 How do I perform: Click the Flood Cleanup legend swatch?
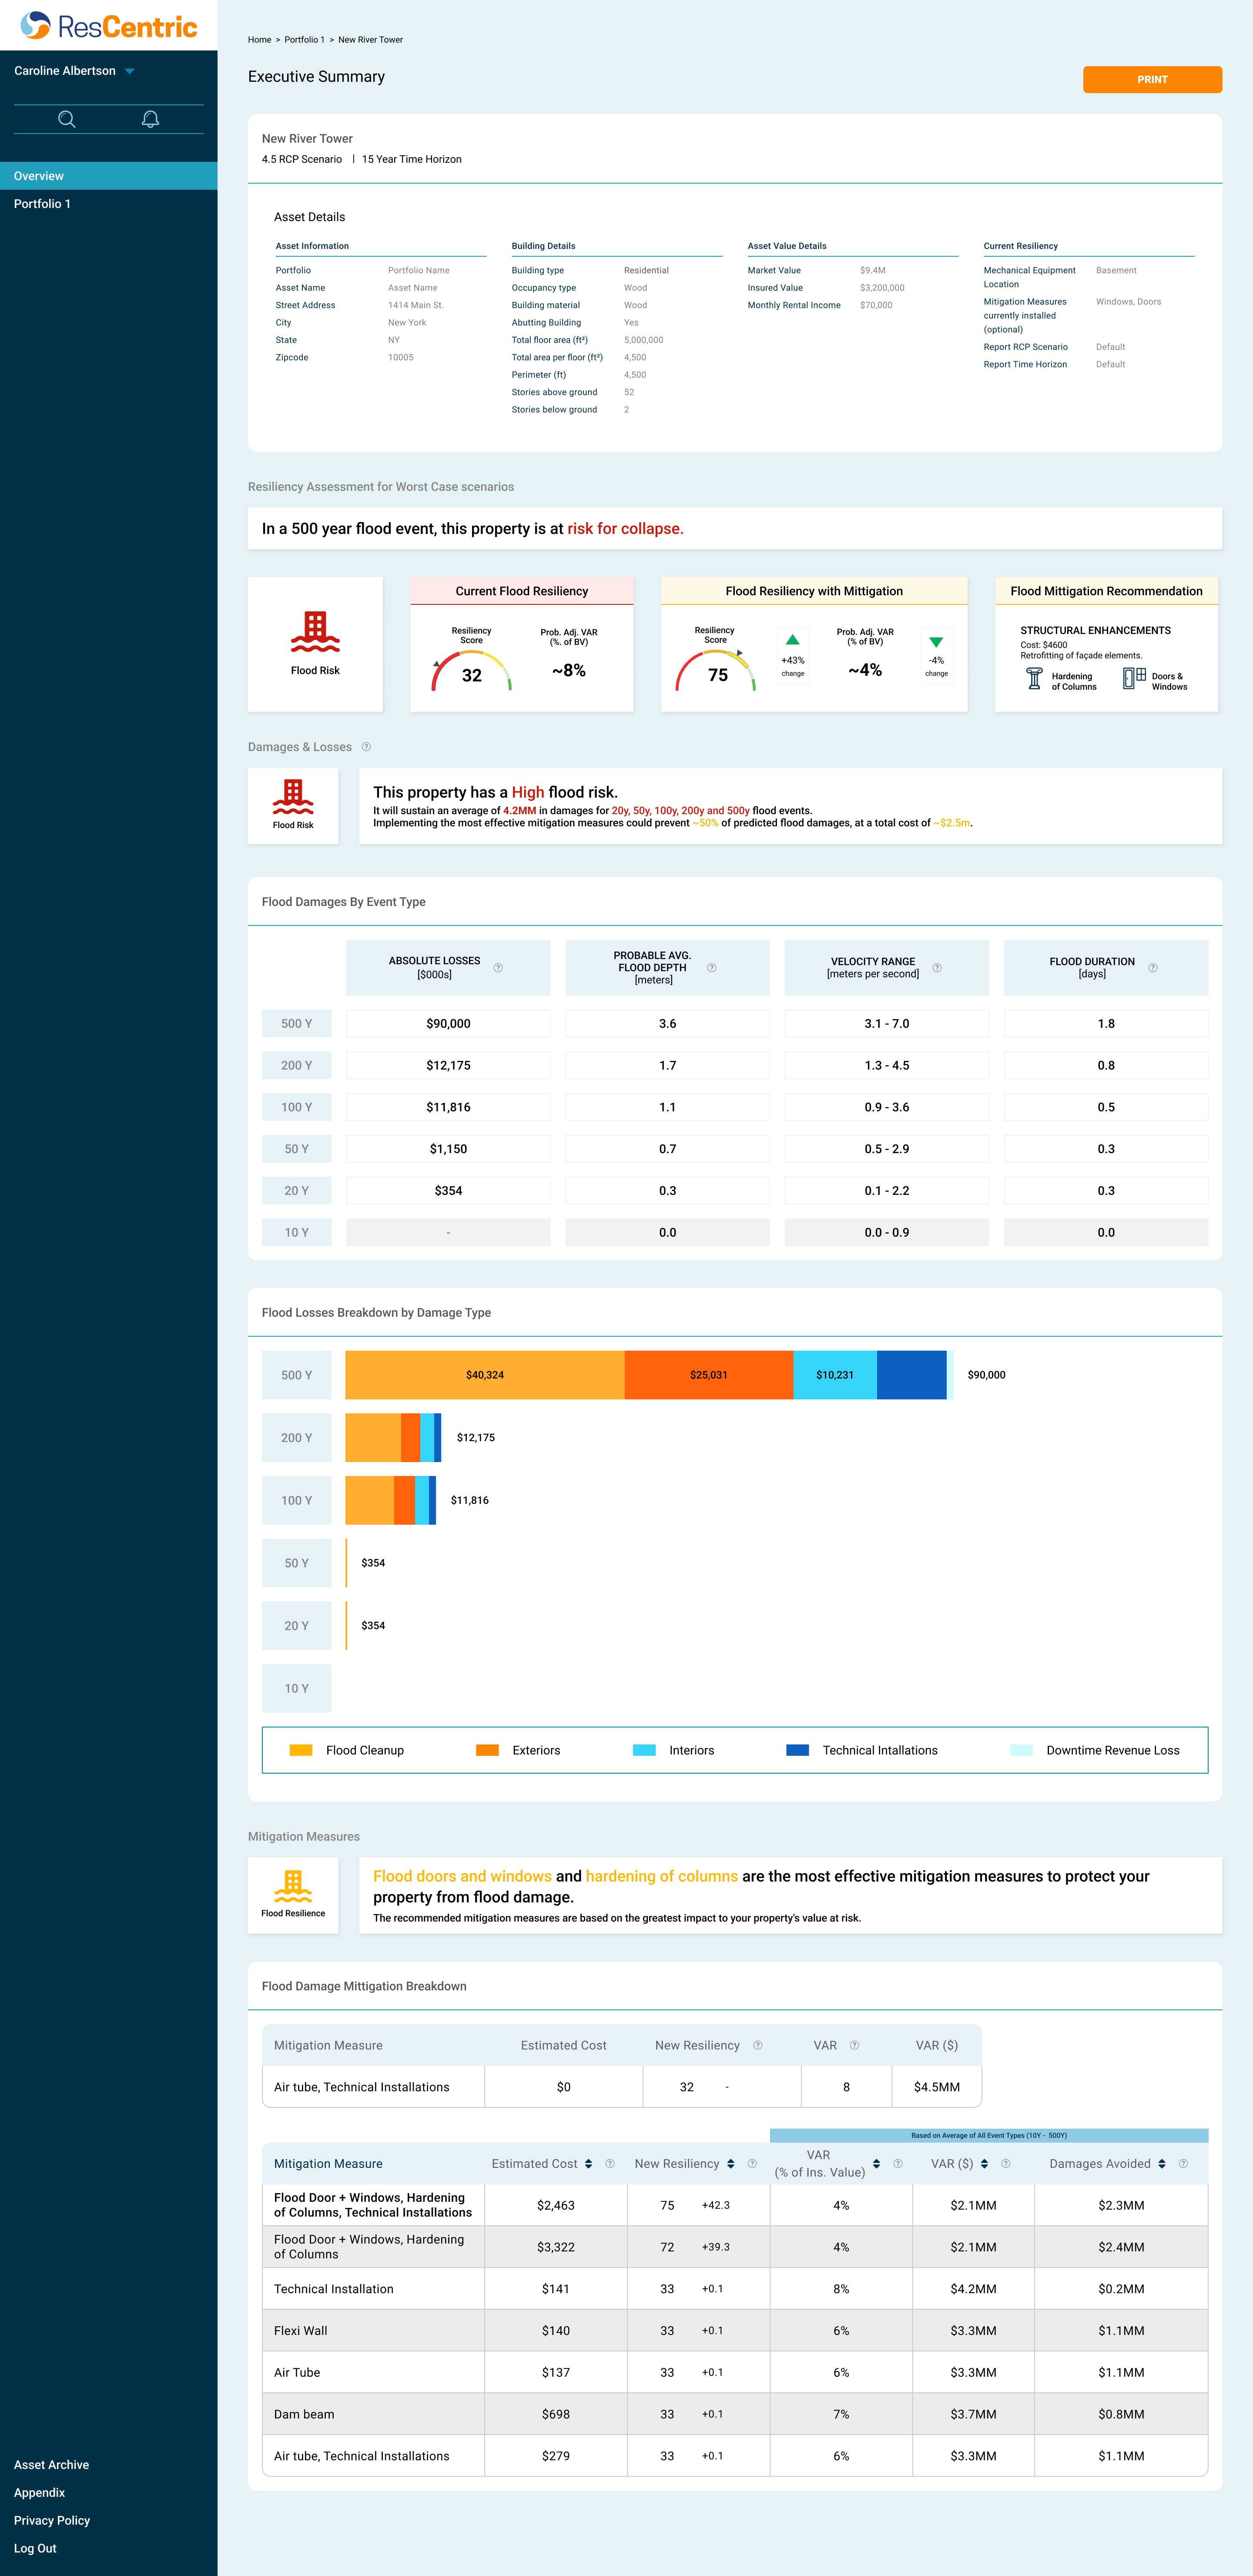click(301, 1750)
